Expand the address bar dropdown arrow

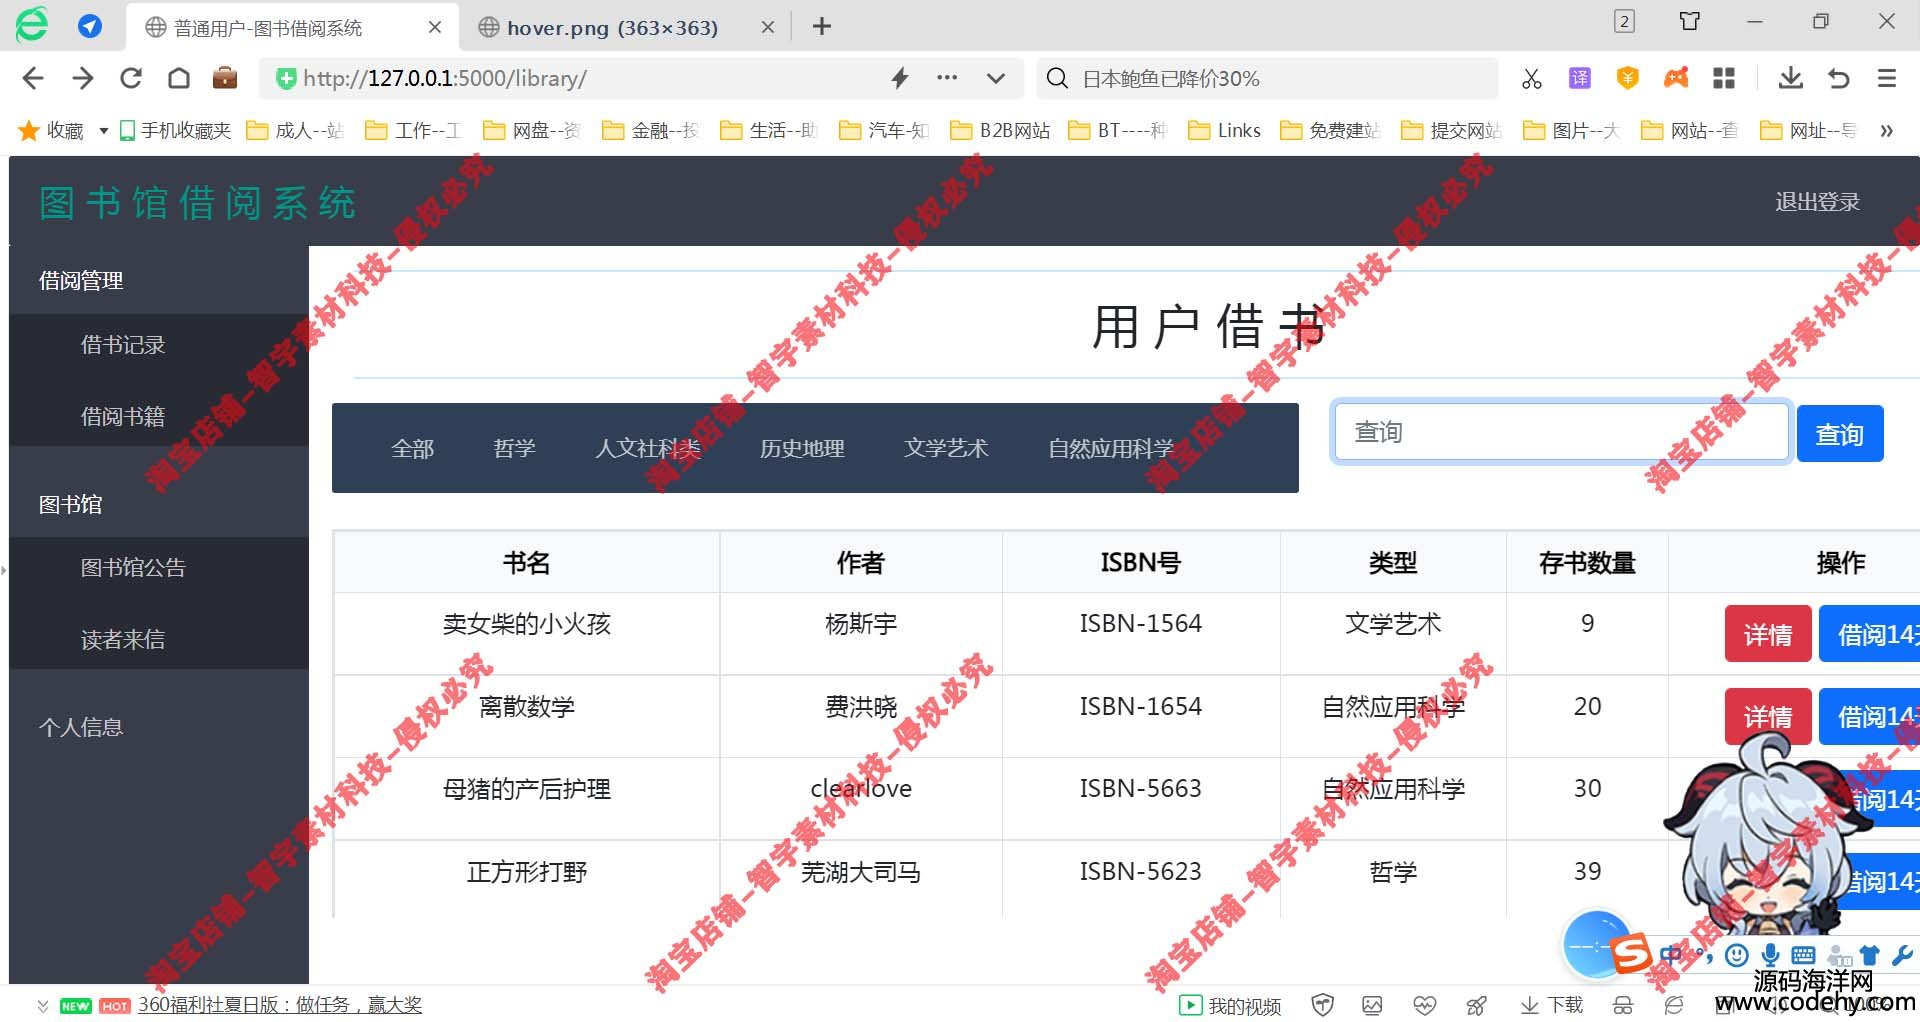point(995,78)
